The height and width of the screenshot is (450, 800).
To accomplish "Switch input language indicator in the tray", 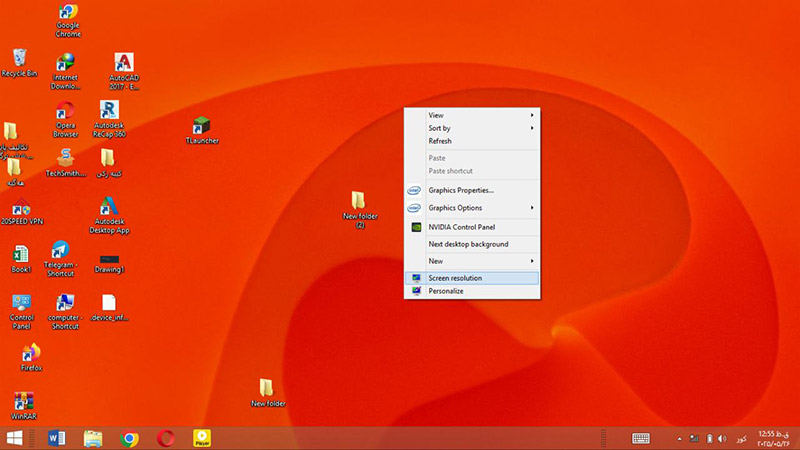I will [x=741, y=439].
